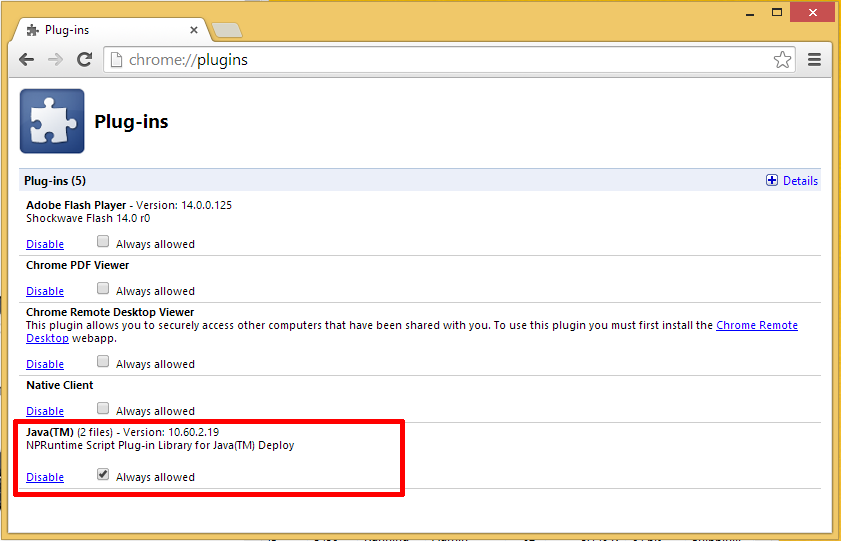This screenshot has height=541, width=841.
Task: Focus the chrome://plugins address bar
Action: (x=449, y=60)
